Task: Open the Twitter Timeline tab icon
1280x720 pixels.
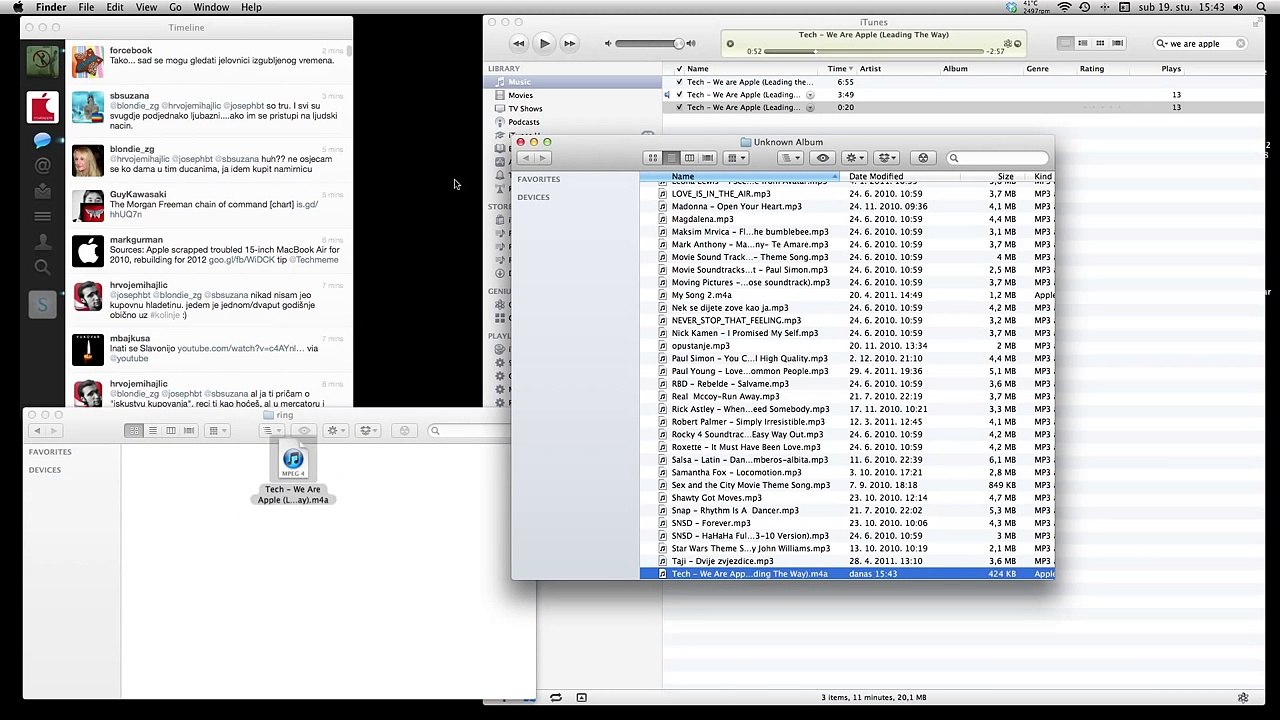Action: pyautogui.click(x=42, y=141)
